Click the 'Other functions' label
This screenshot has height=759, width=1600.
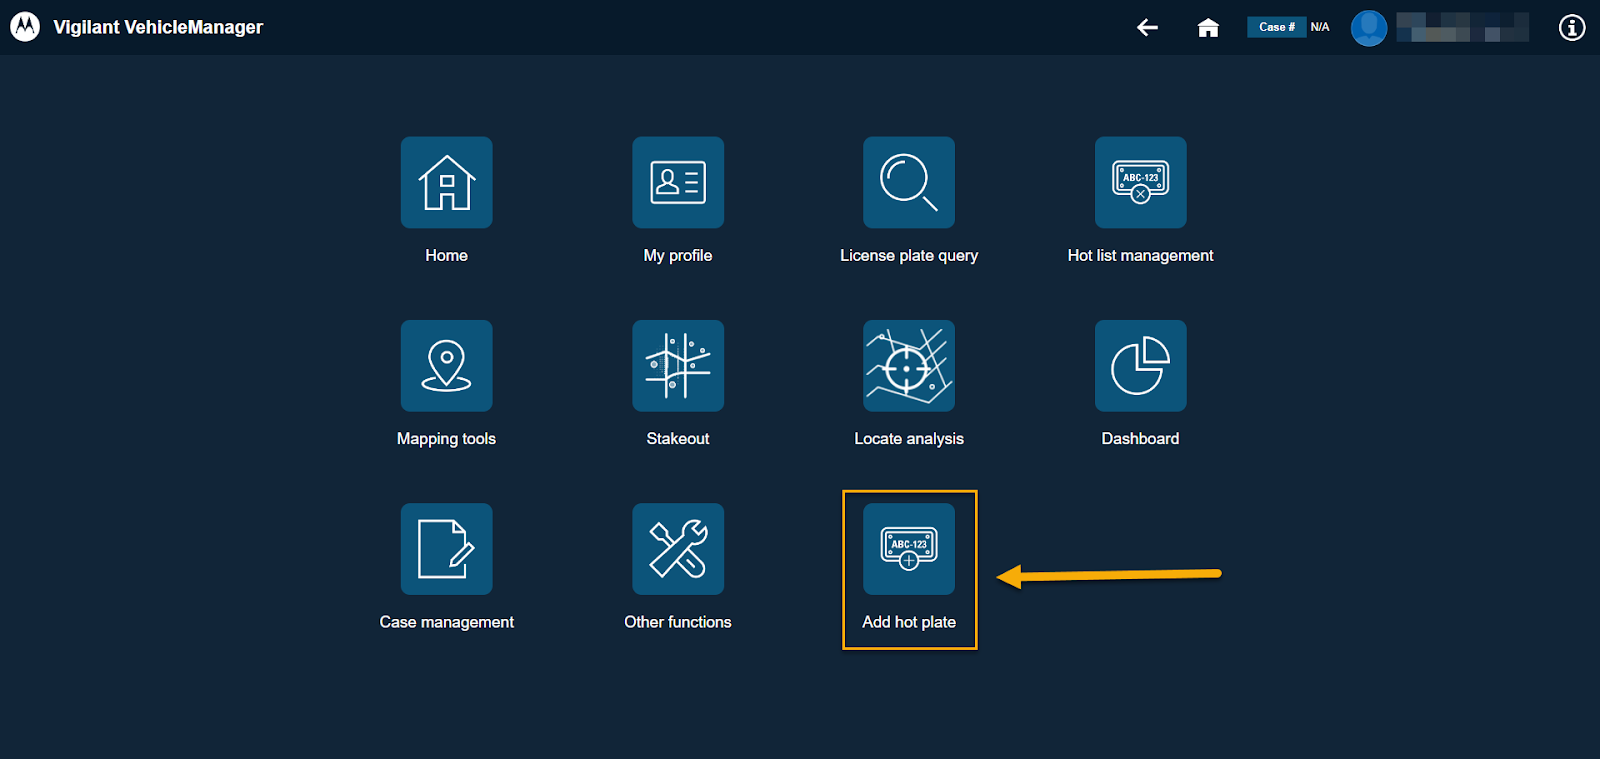(678, 622)
